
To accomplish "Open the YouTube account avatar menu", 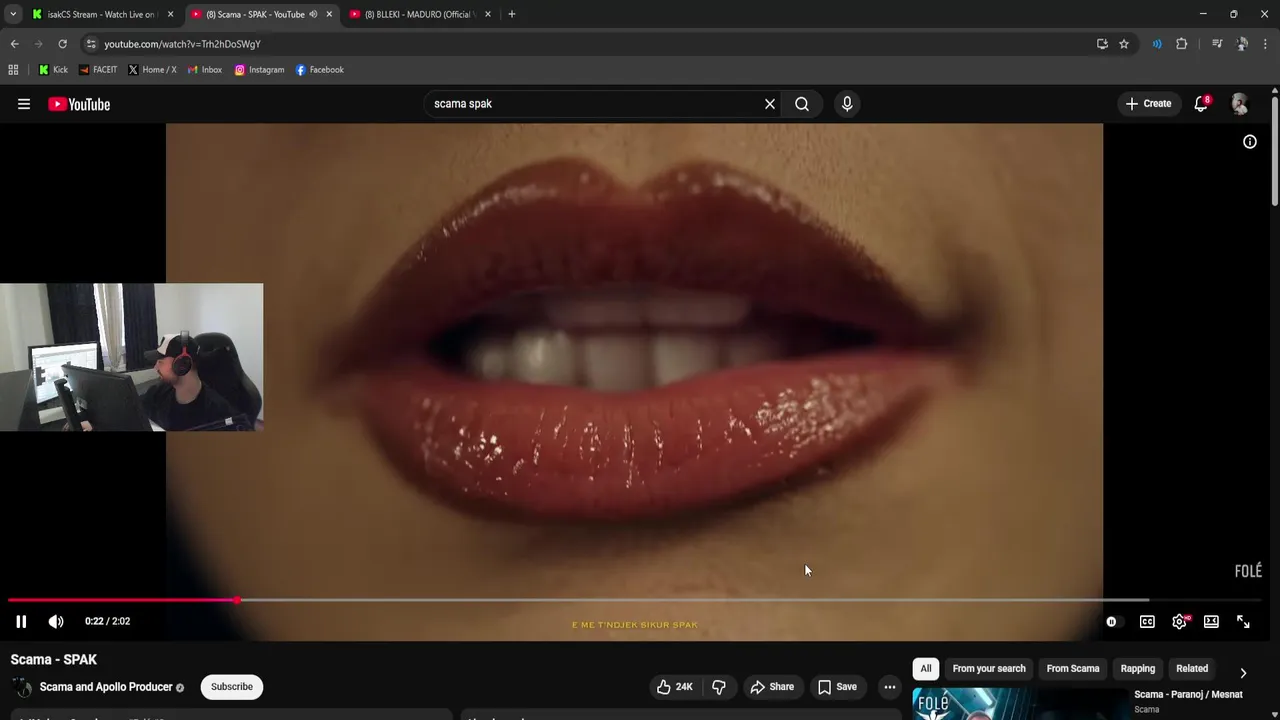I will point(1240,104).
